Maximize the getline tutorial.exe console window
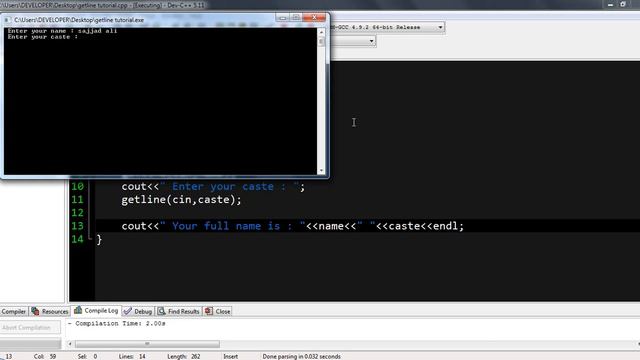The image size is (640, 360). tap(296, 18)
